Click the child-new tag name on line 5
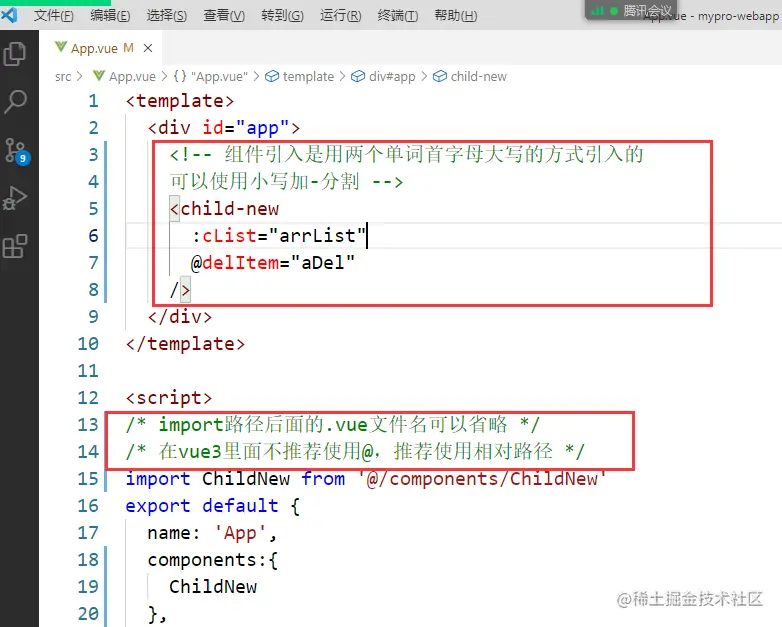 coord(229,209)
